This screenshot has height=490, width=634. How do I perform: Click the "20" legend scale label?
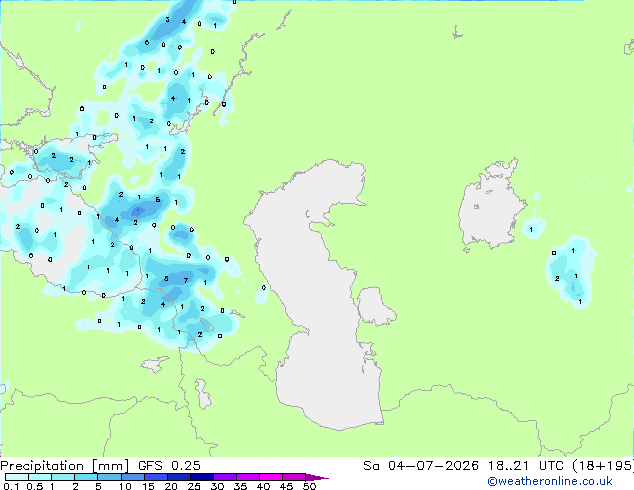click(x=171, y=486)
